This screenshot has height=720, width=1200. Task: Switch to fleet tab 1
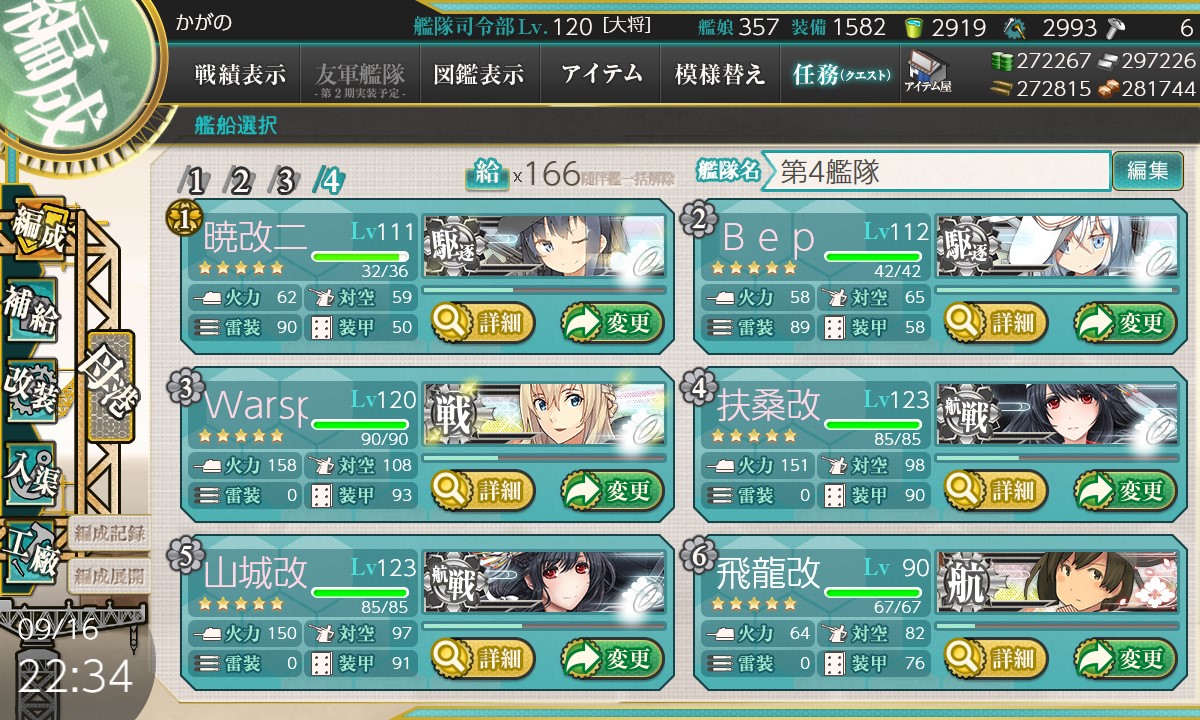[x=195, y=181]
